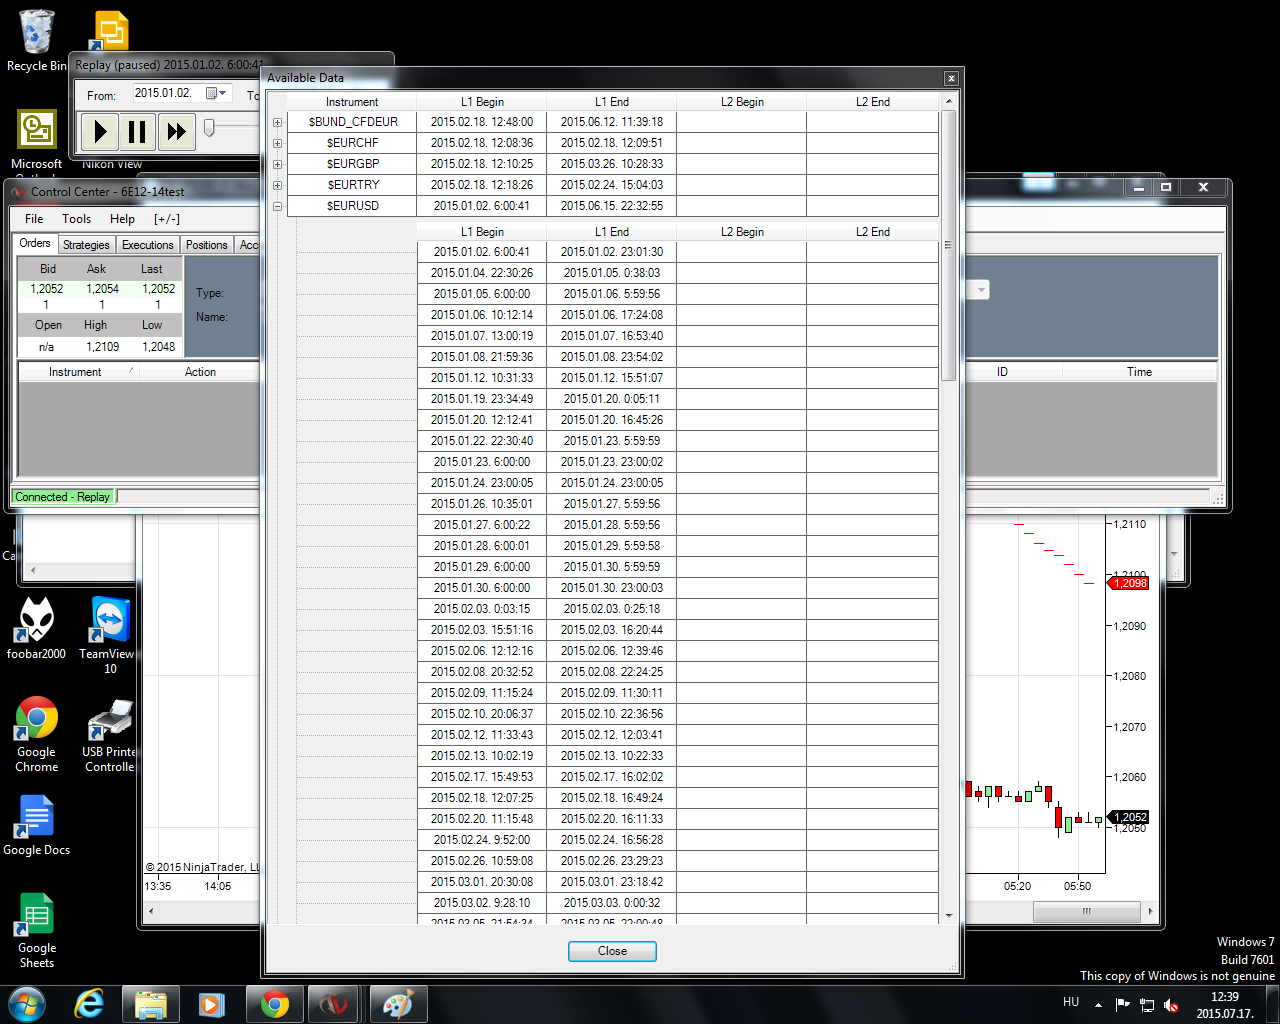Viewport: 1280px width, 1024px height.
Task: Open the Recycle Bin desktop icon
Action: click(36, 42)
